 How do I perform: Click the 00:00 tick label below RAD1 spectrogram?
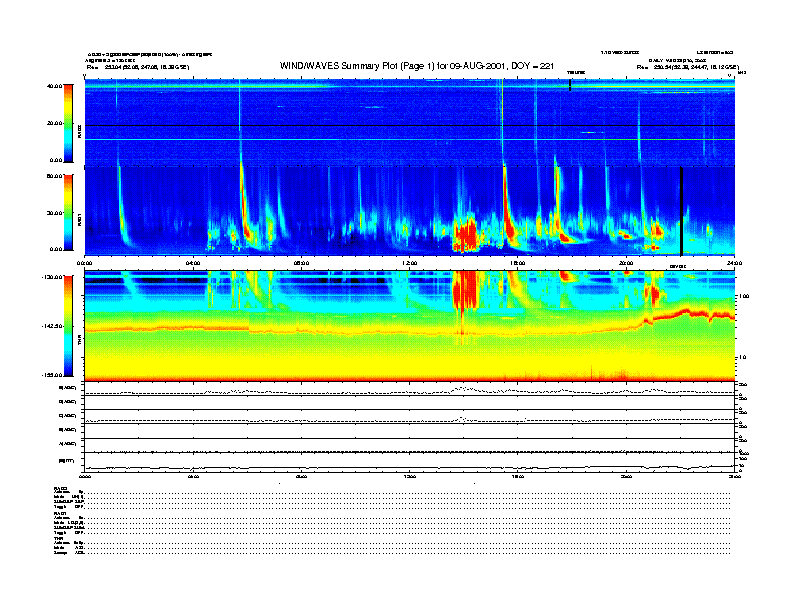[x=84, y=263]
